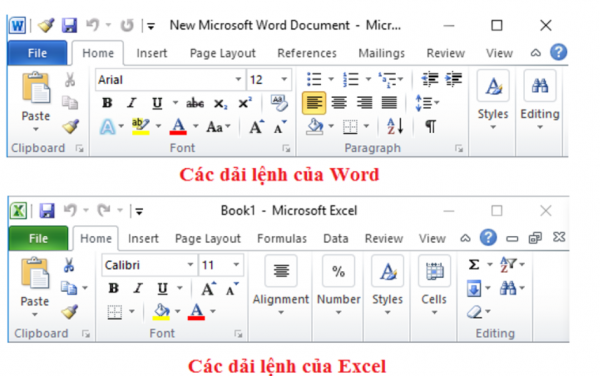Click Clear eraser icon in Excel Editing group
Screen dimensions: 600x376
click(475, 312)
